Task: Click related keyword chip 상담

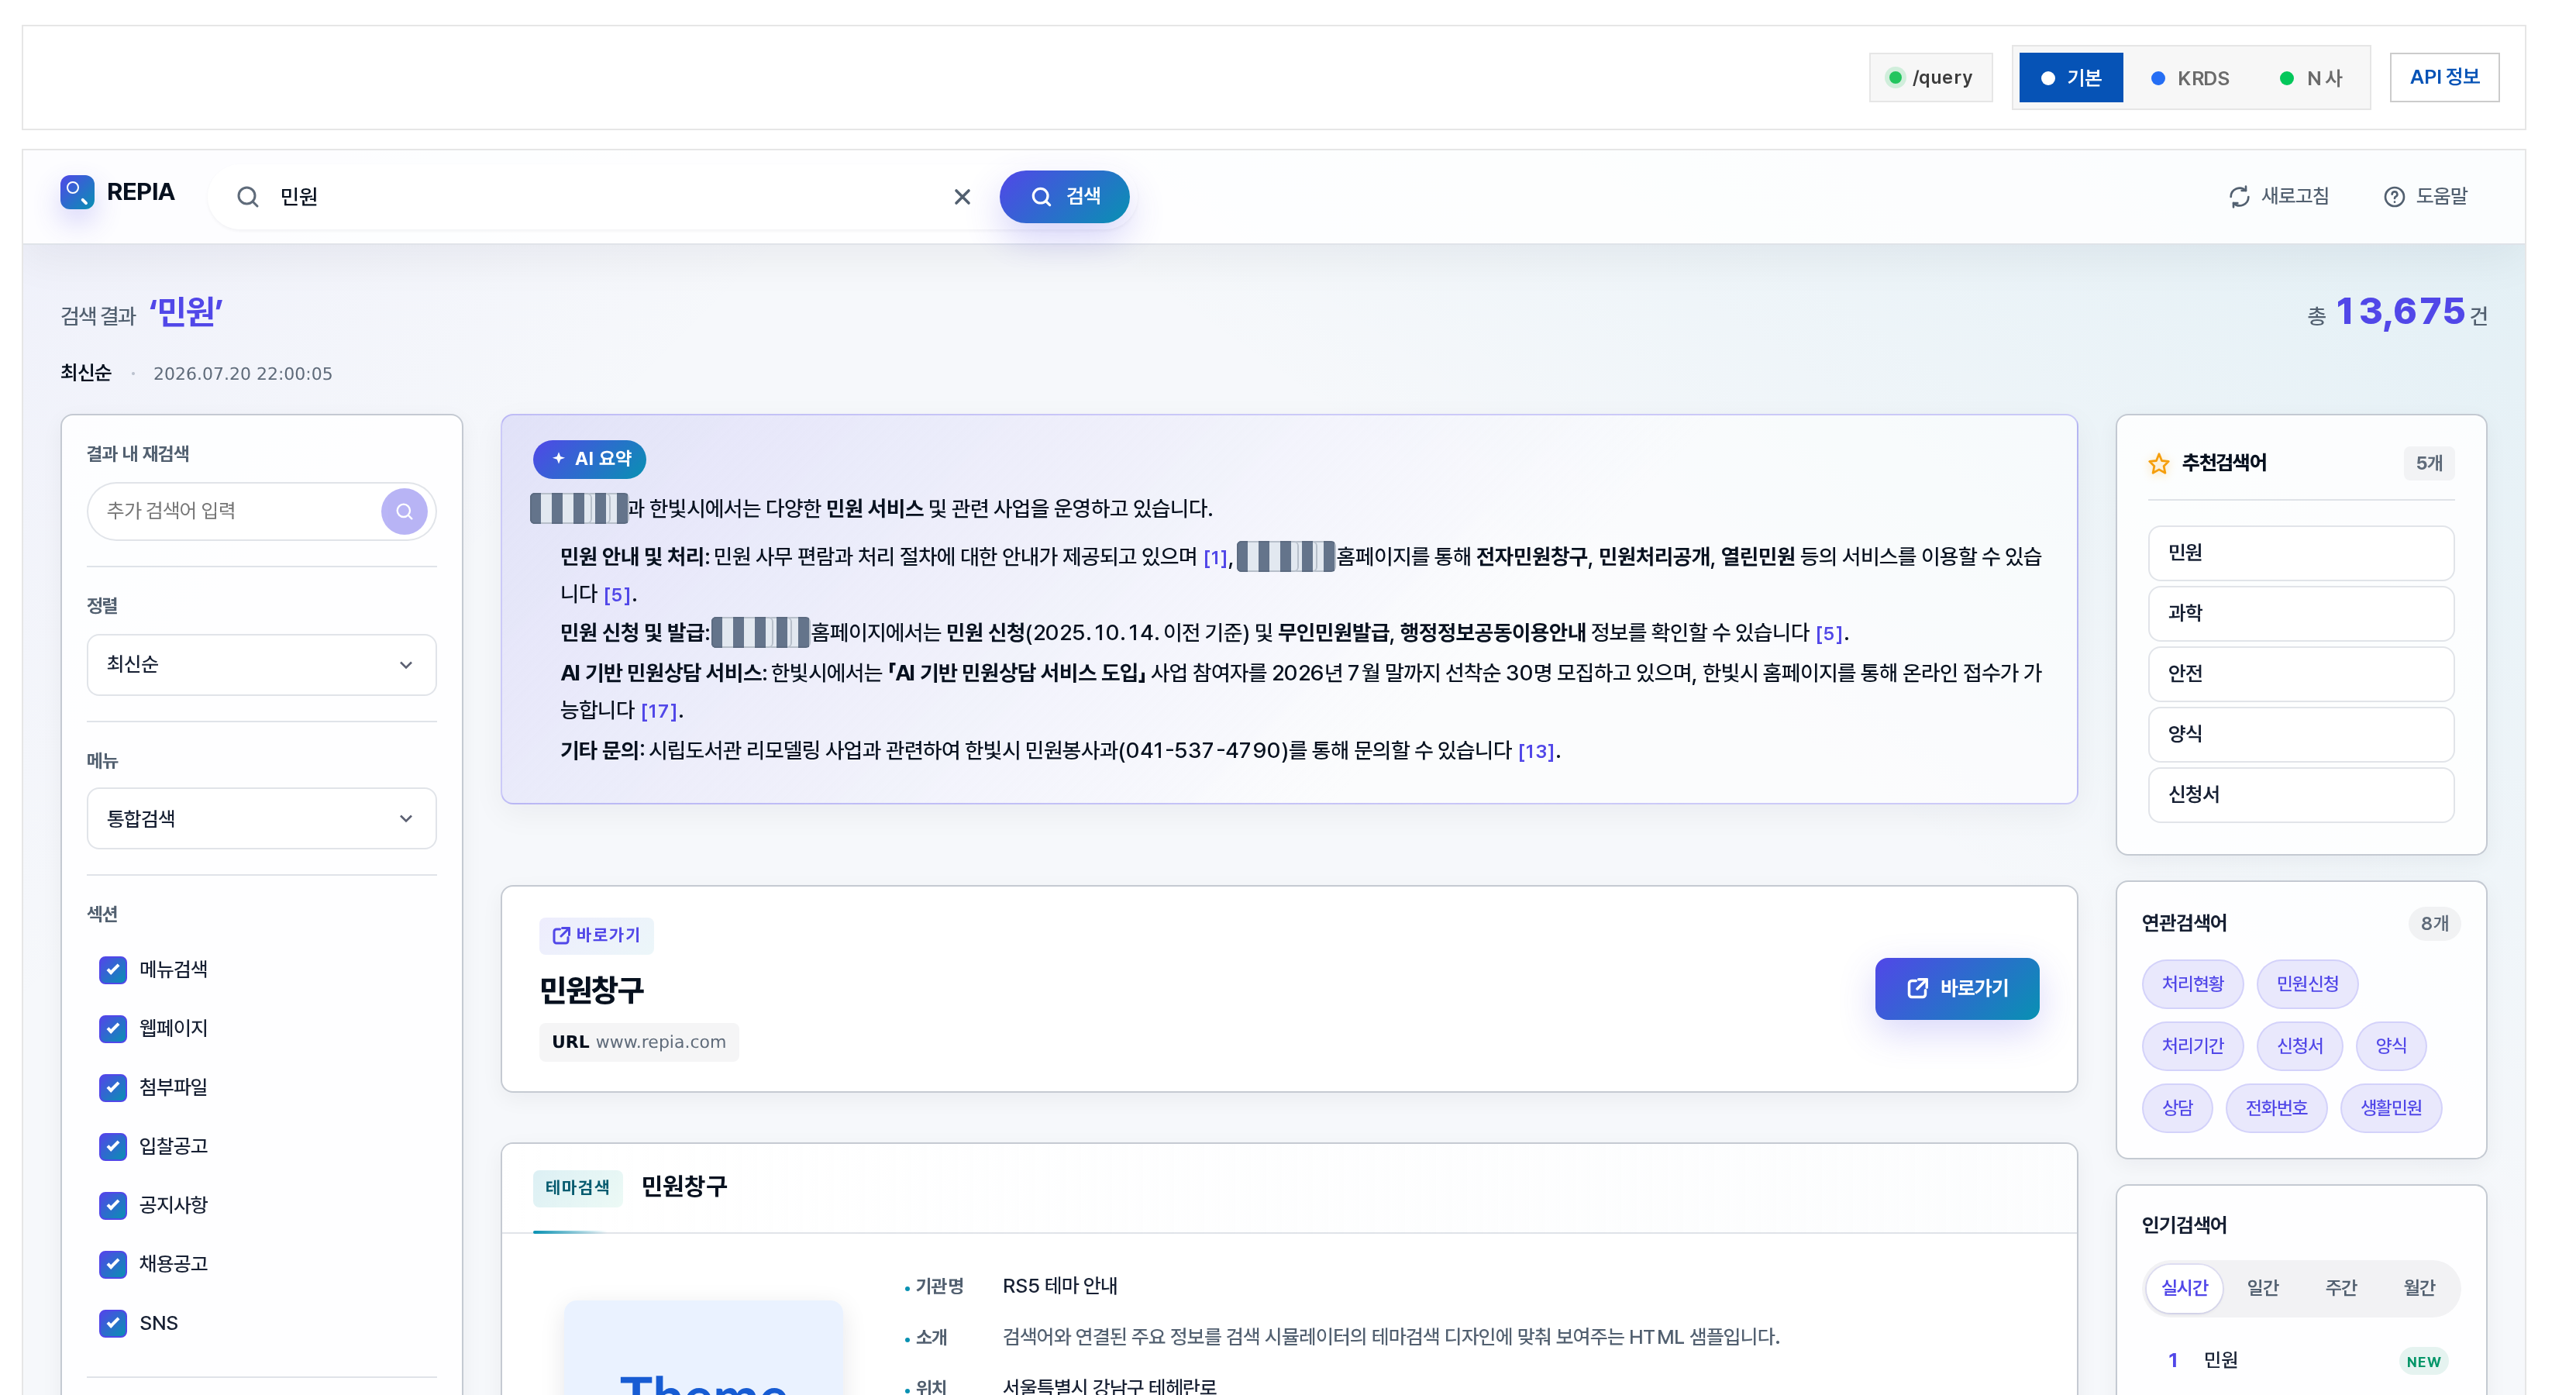Action: coord(2177,1108)
